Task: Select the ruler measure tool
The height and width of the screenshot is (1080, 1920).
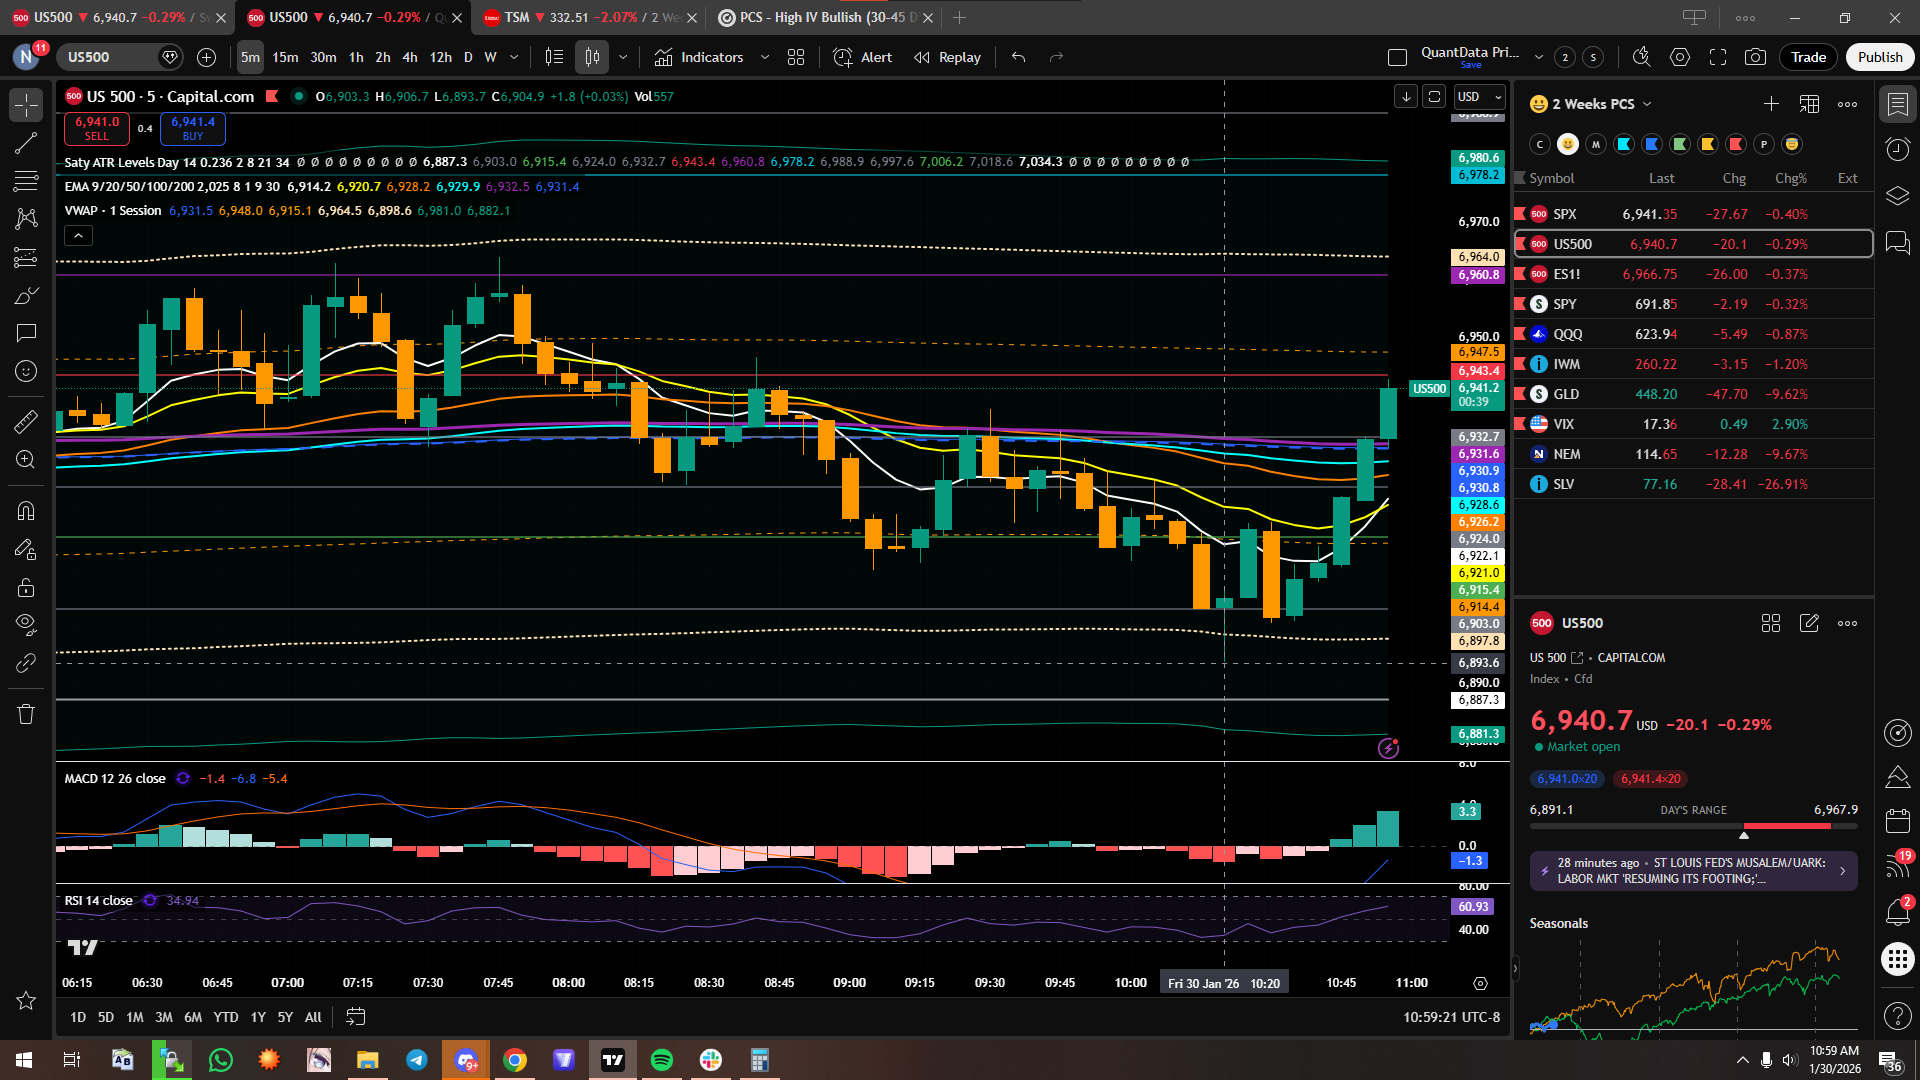Action: pyautogui.click(x=26, y=421)
